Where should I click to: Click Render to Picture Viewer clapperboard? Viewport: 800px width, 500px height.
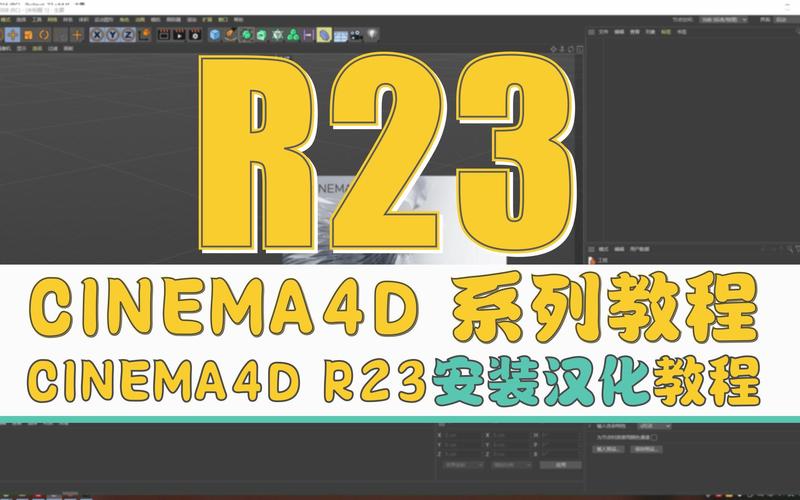pos(179,35)
